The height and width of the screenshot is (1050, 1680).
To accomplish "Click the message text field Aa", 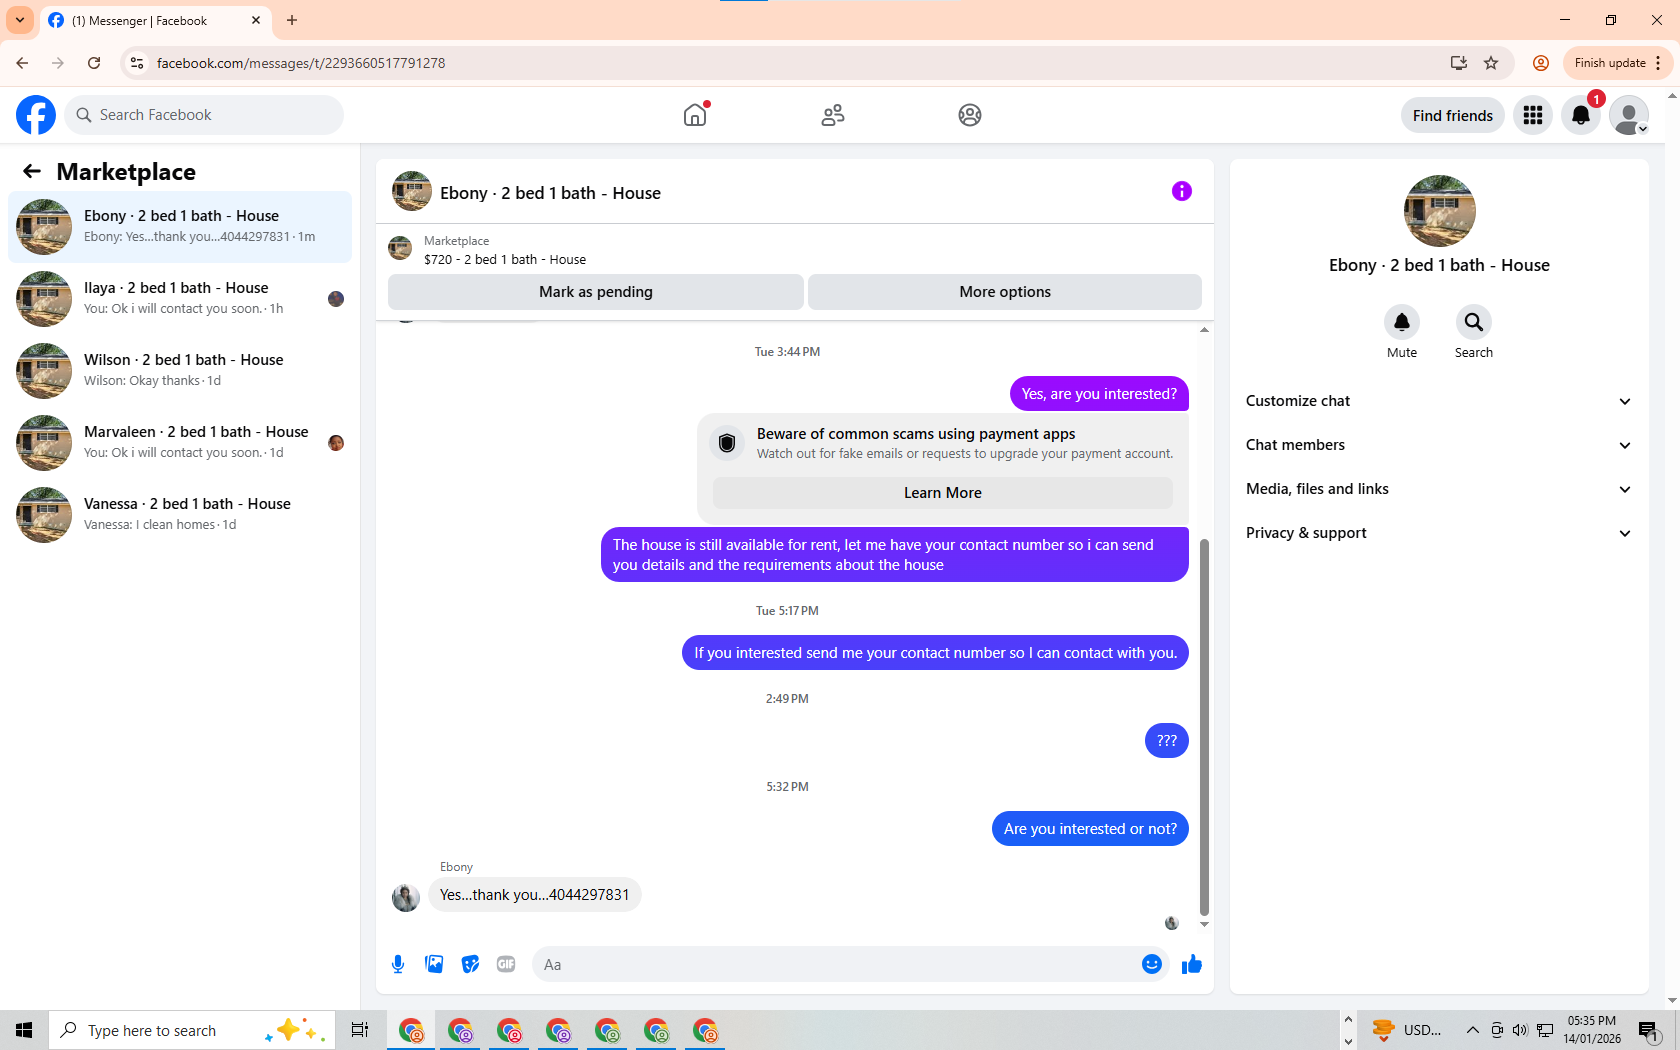I will pos(835,964).
